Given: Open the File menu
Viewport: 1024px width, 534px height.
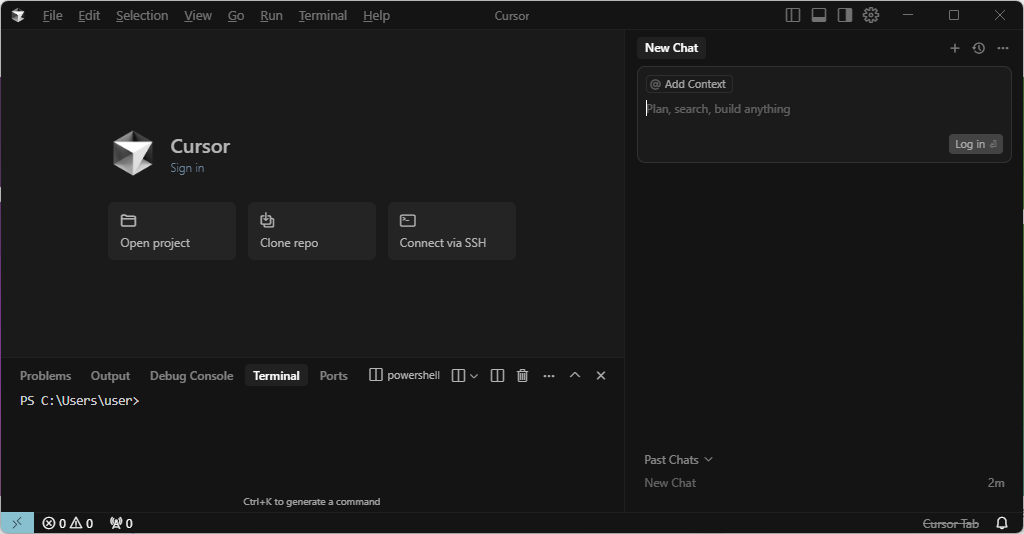Looking at the screenshot, I should (53, 16).
